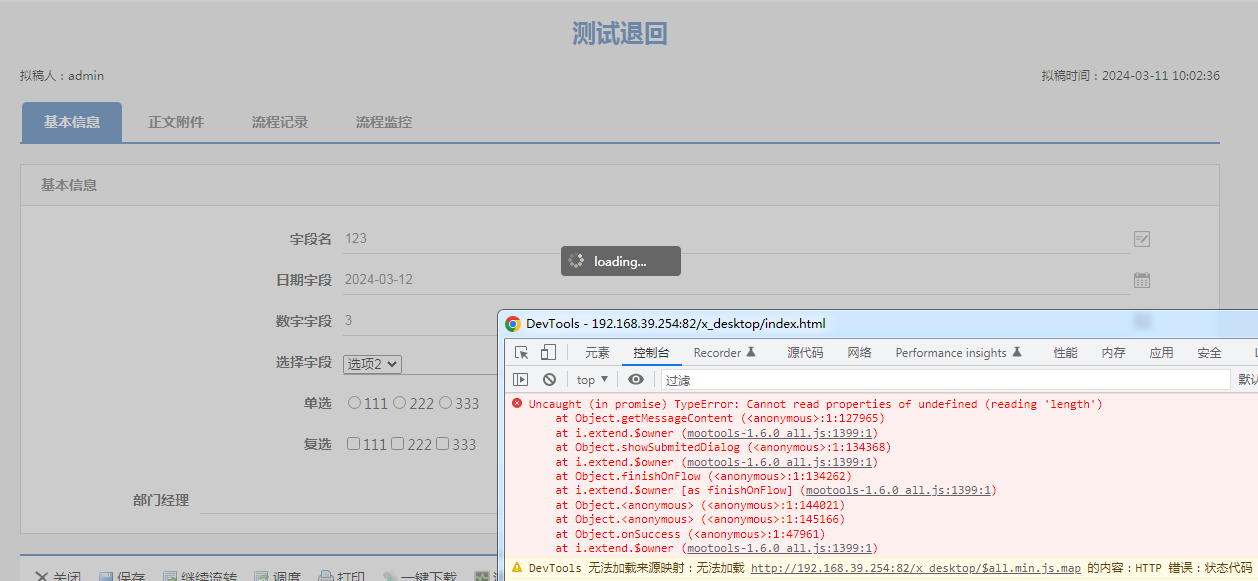The width and height of the screenshot is (1258, 581).
Task: Click the Object.showSubmitedDialog stack line
Action: (723, 447)
